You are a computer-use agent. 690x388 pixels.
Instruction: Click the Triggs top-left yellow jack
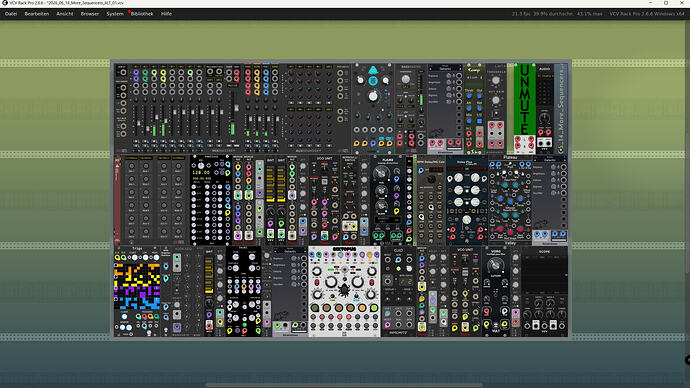pos(117,257)
